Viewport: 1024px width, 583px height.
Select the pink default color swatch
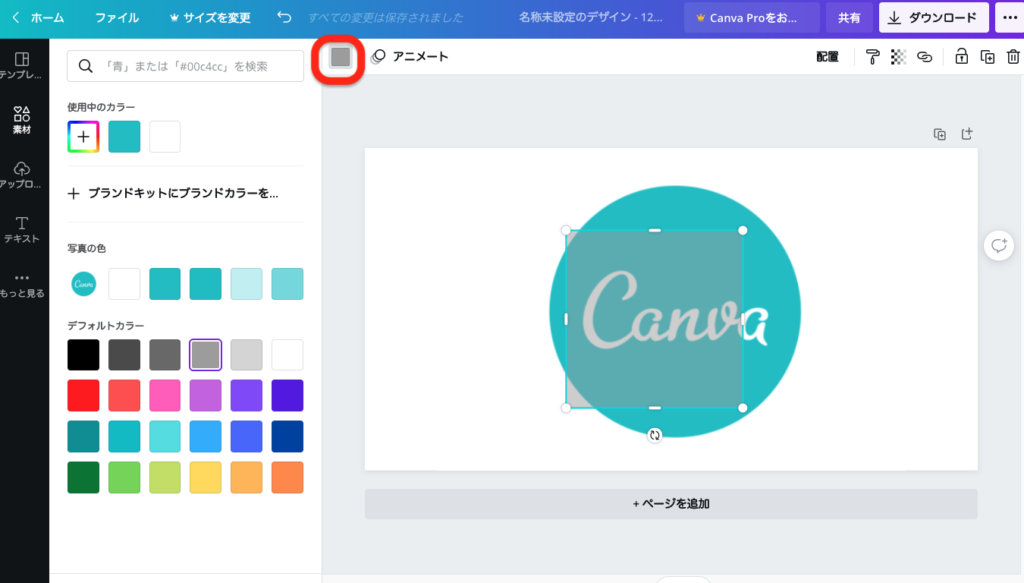click(x=165, y=396)
